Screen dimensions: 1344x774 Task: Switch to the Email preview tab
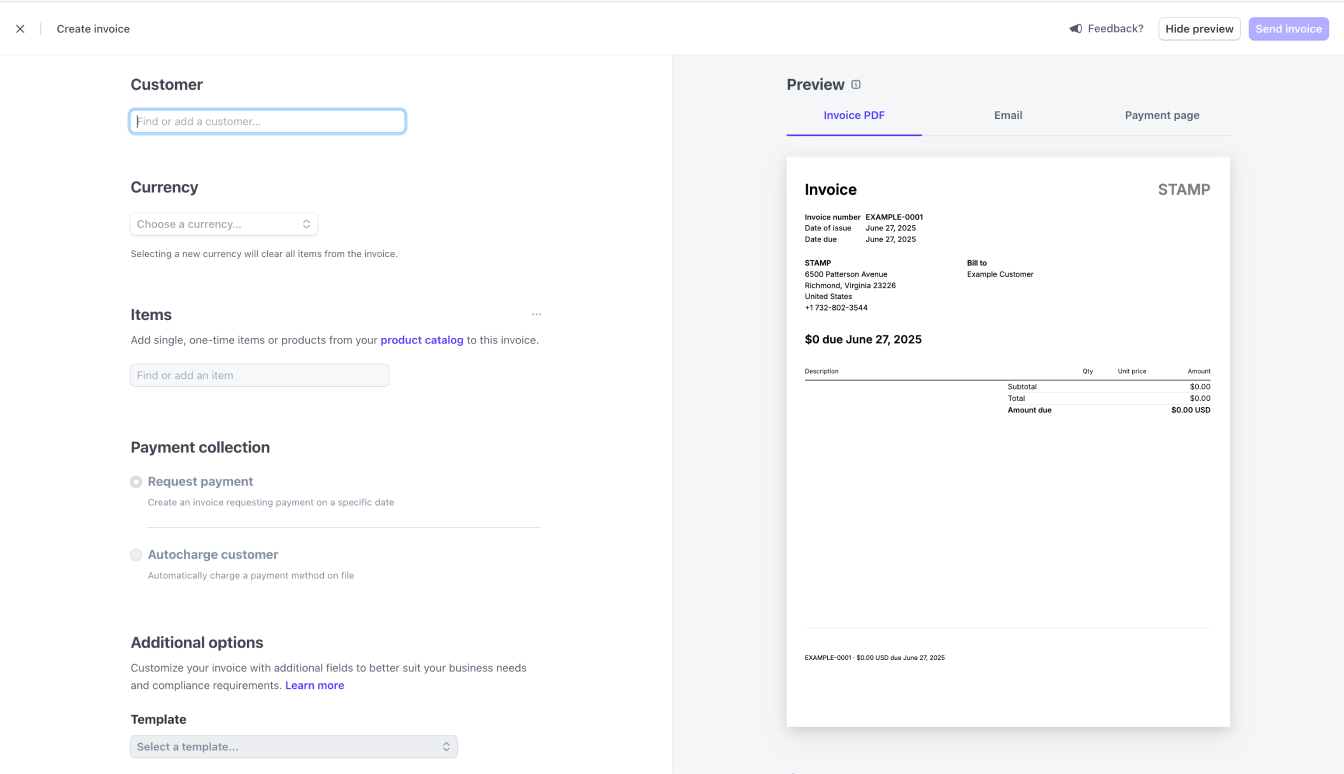[x=1008, y=116]
